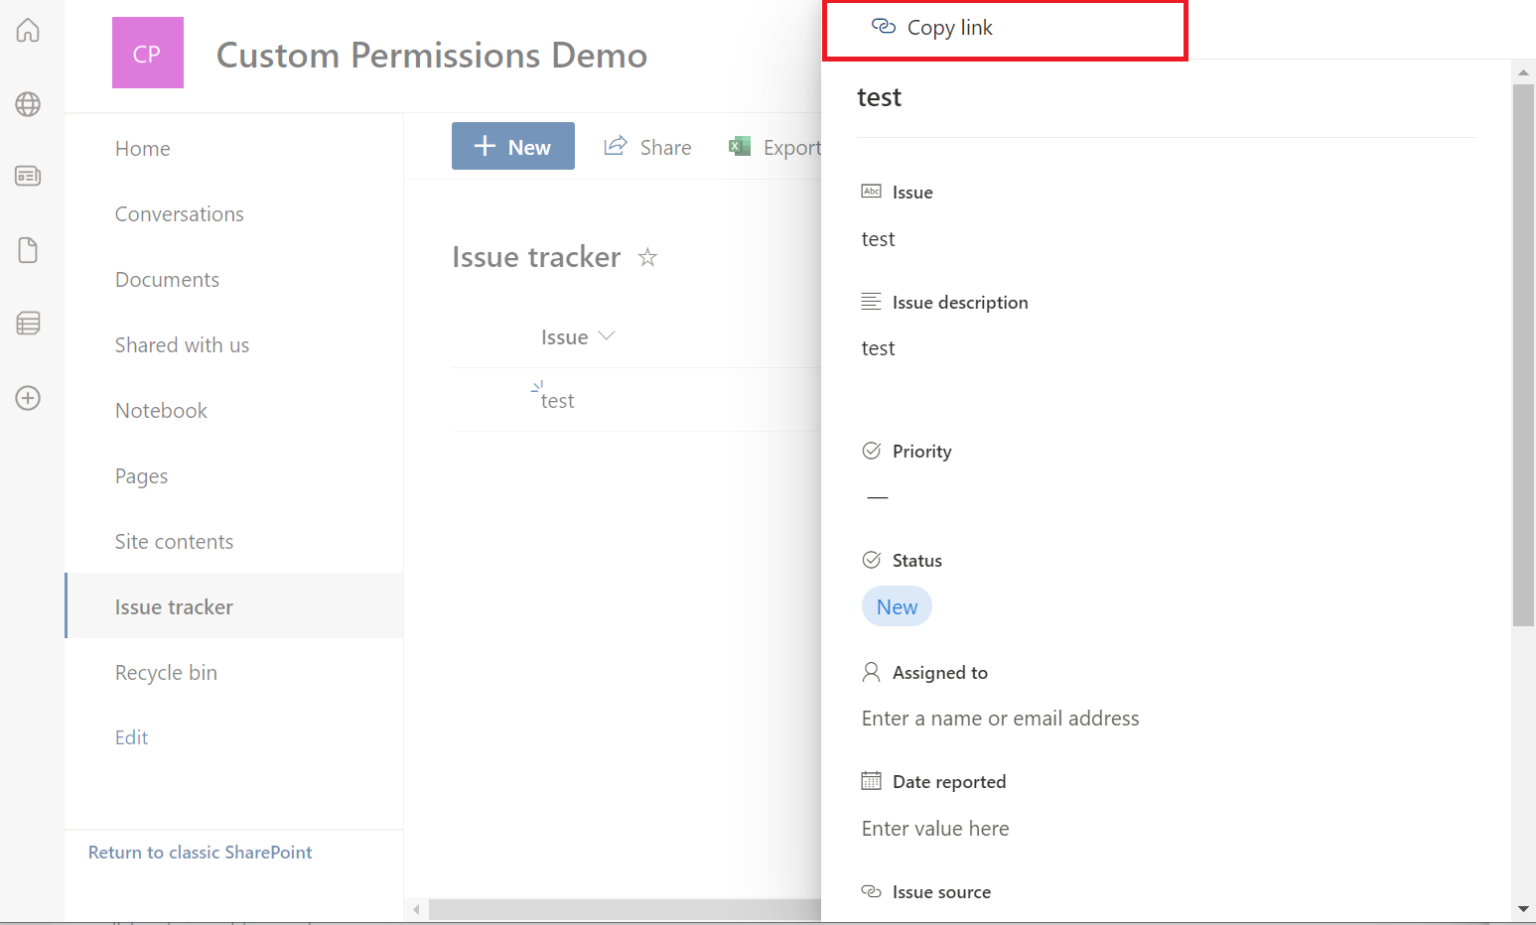Click the scrollbar down arrow in panel
This screenshot has height=925, width=1536.
[1523, 909]
